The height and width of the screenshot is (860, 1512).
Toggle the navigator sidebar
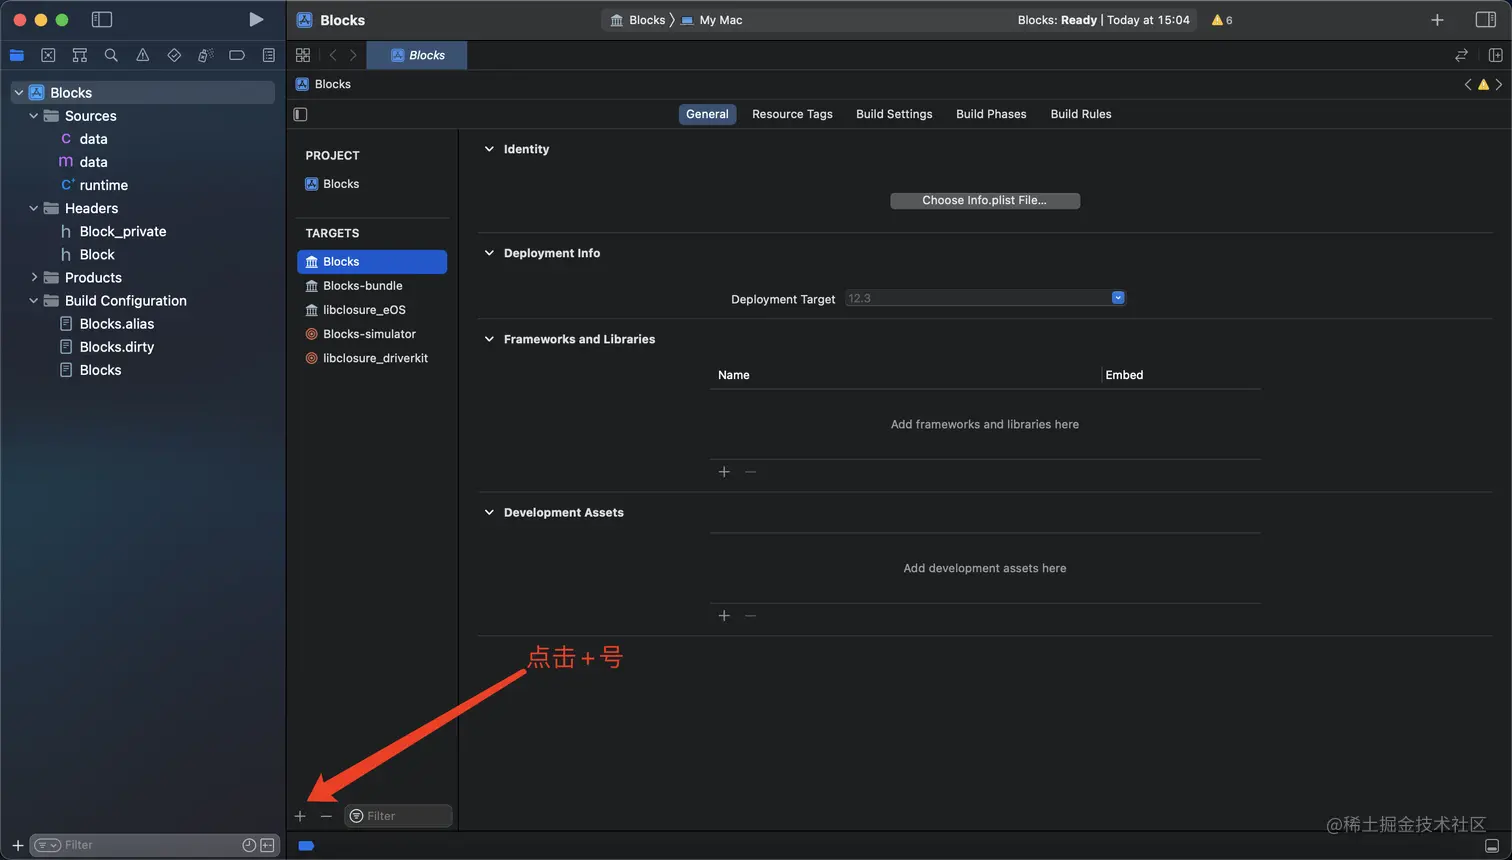pyautogui.click(x=102, y=19)
